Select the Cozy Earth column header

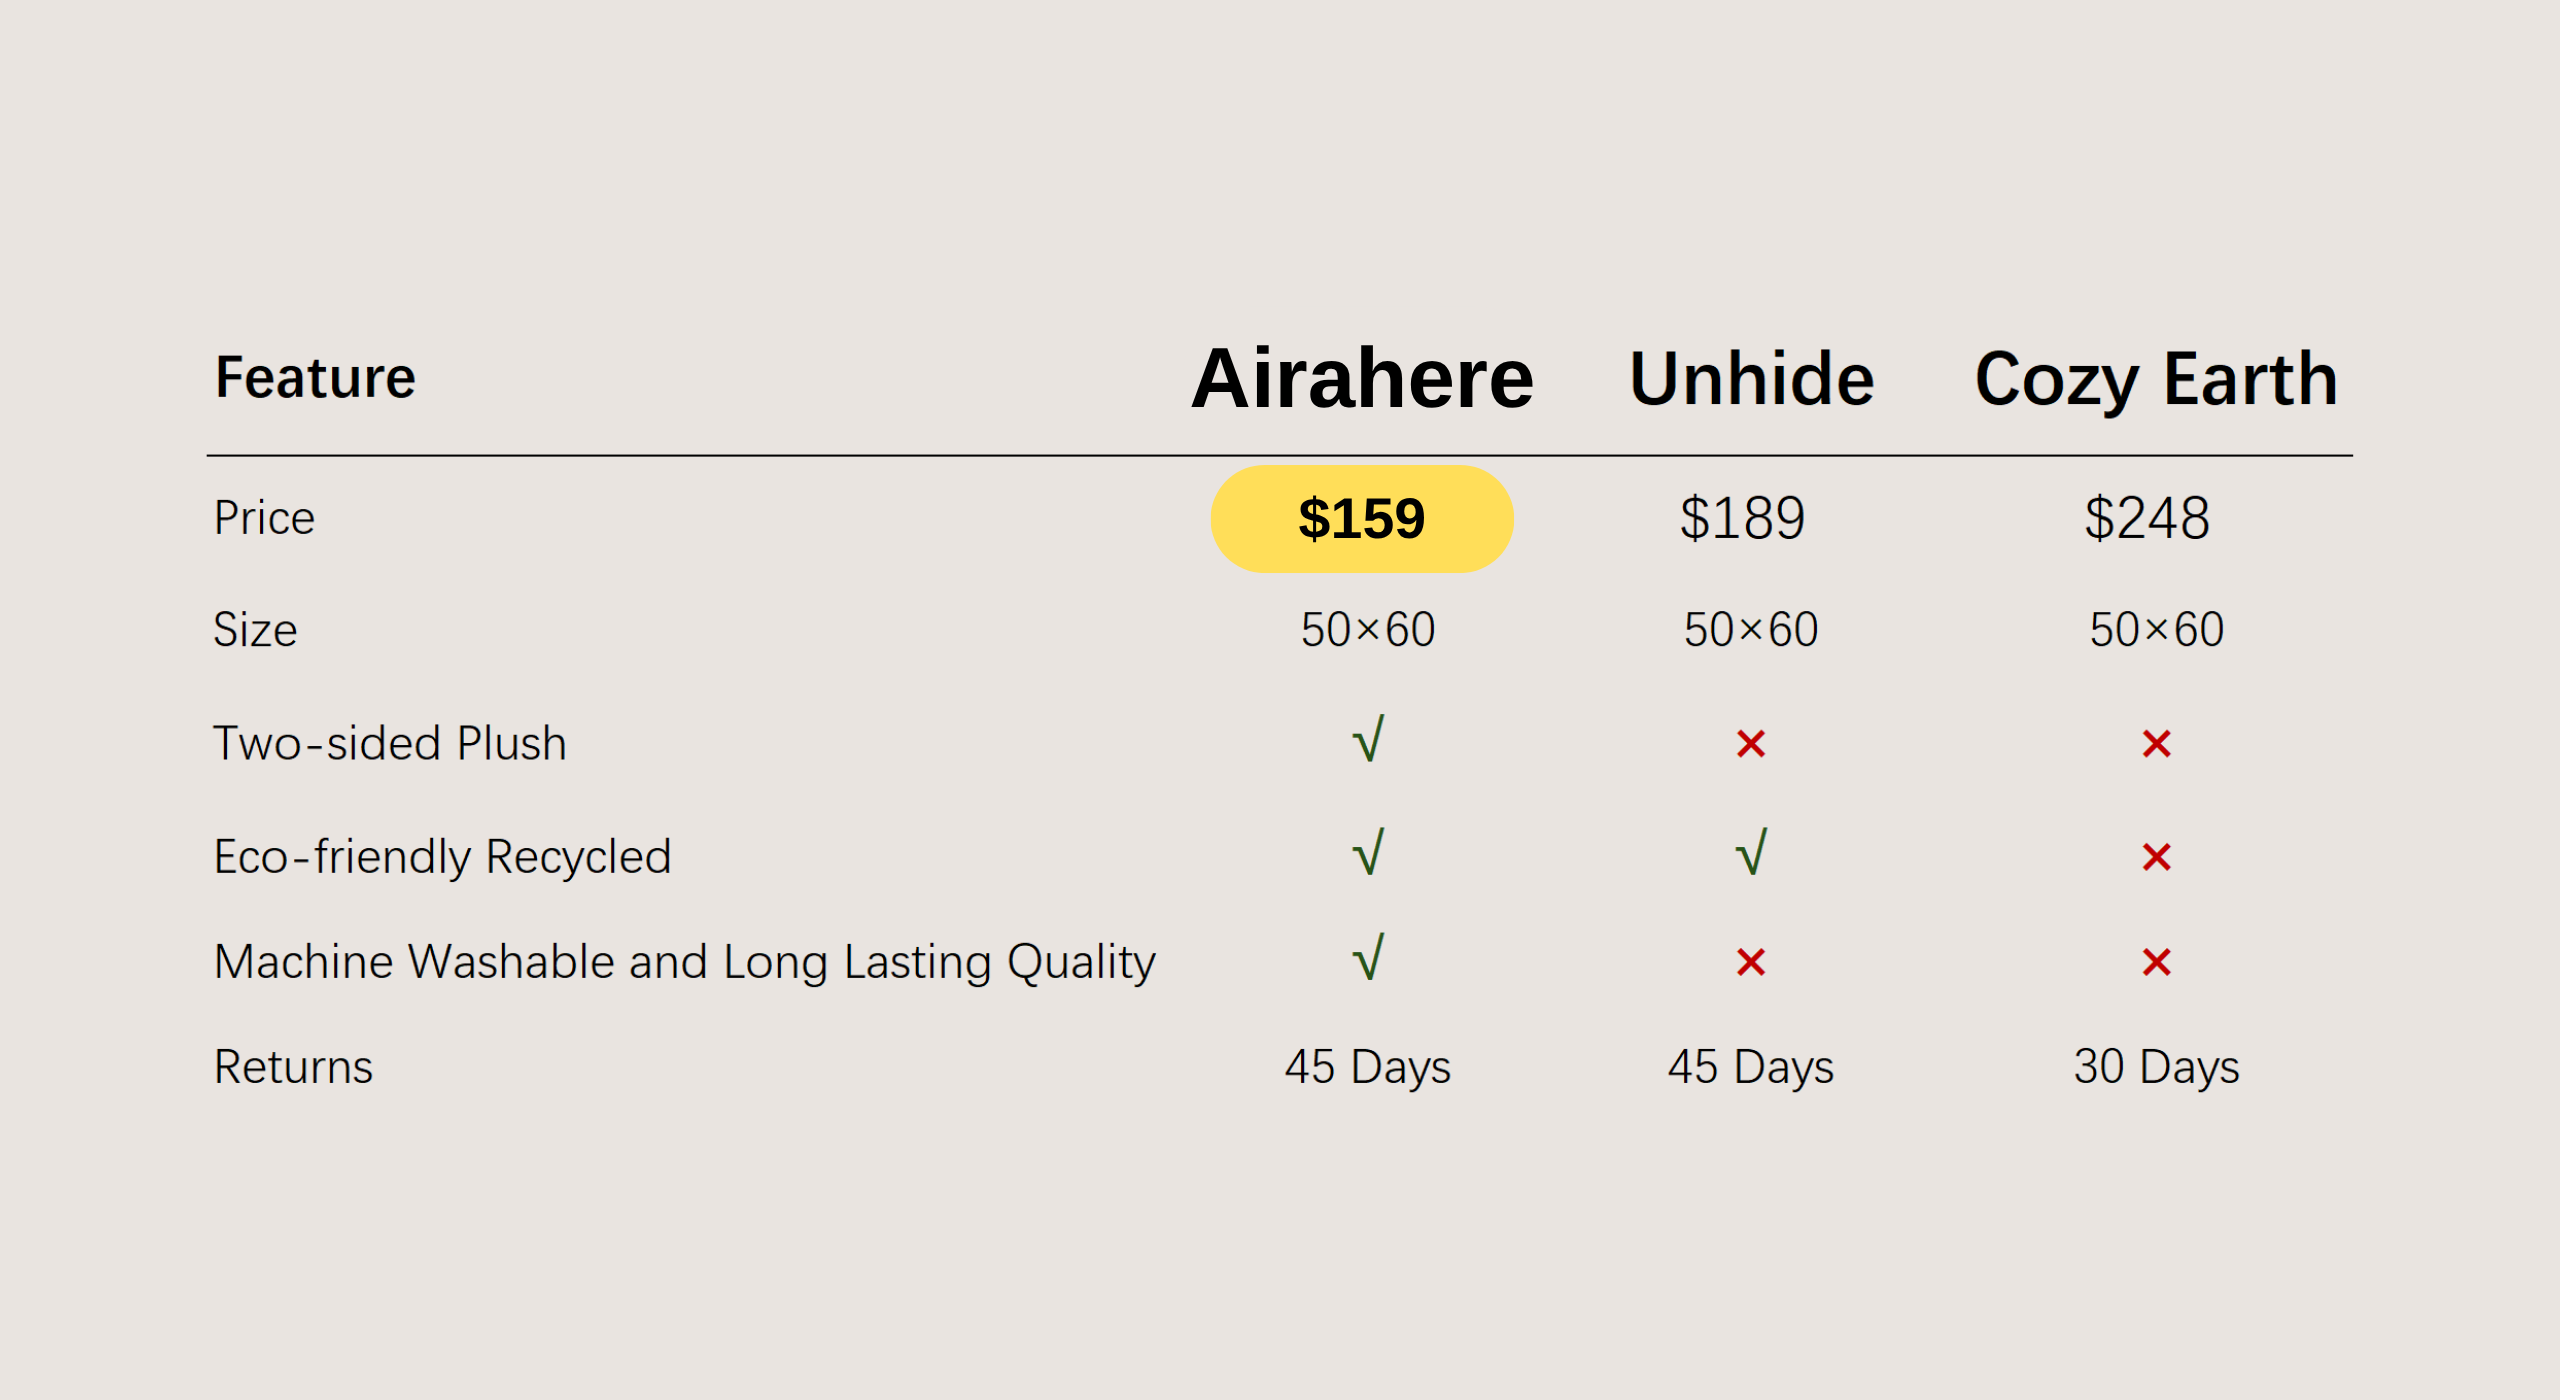pos(2156,379)
